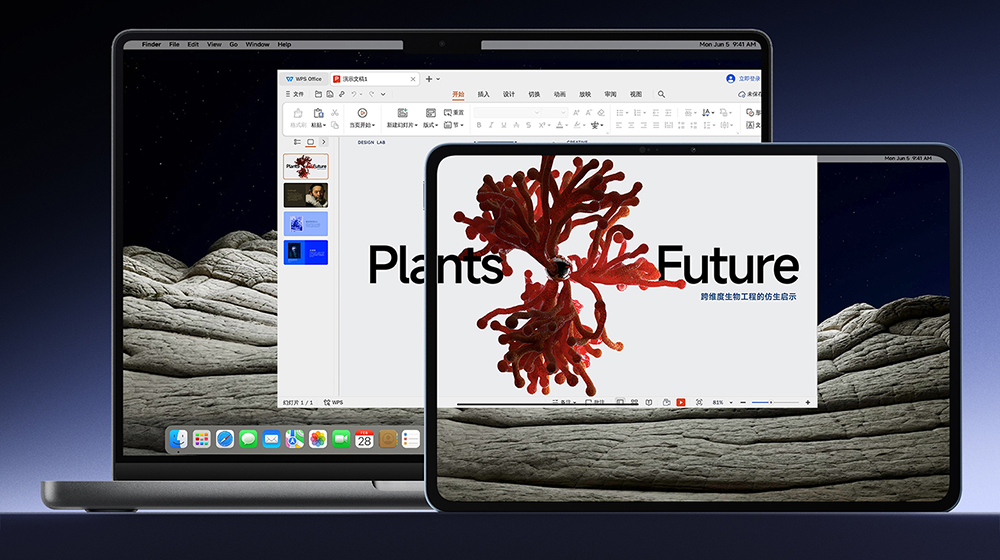Collapse slide panel with chevron arrow
Viewport: 1000px width, 560px height.
pyautogui.click(x=324, y=142)
